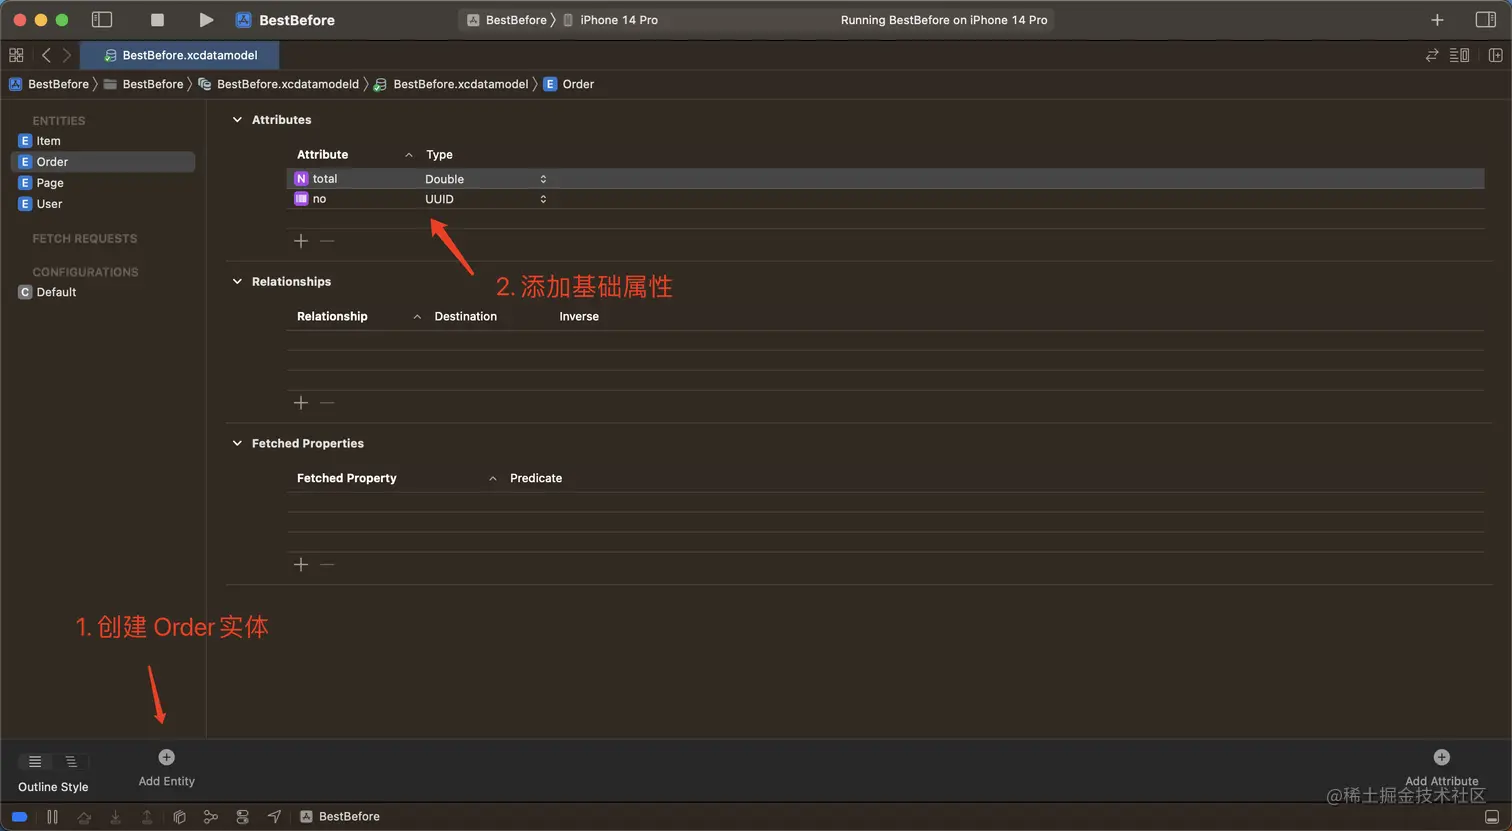Click the Destination column header
The height and width of the screenshot is (831, 1512).
tap(465, 317)
